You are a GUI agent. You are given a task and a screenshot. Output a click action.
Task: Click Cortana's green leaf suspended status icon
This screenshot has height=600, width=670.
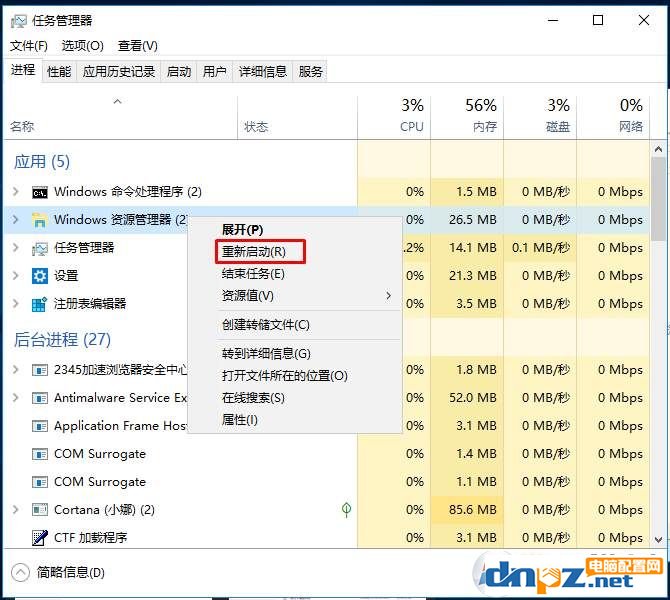[347, 509]
